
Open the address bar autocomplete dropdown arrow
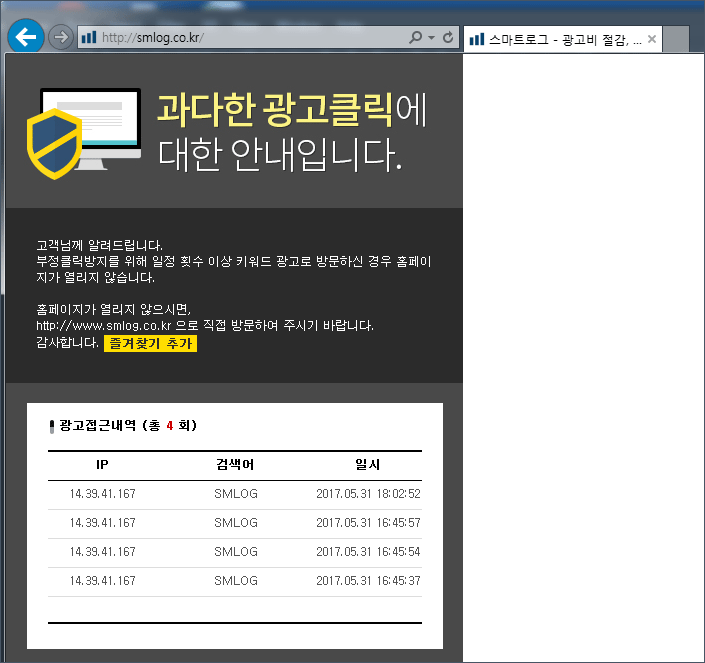pos(432,38)
